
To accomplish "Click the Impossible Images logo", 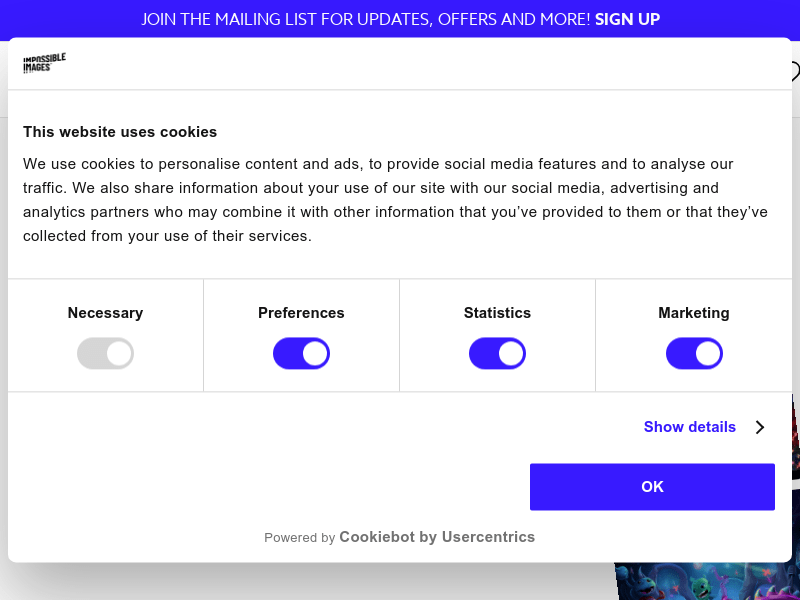I will tap(44, 63).
